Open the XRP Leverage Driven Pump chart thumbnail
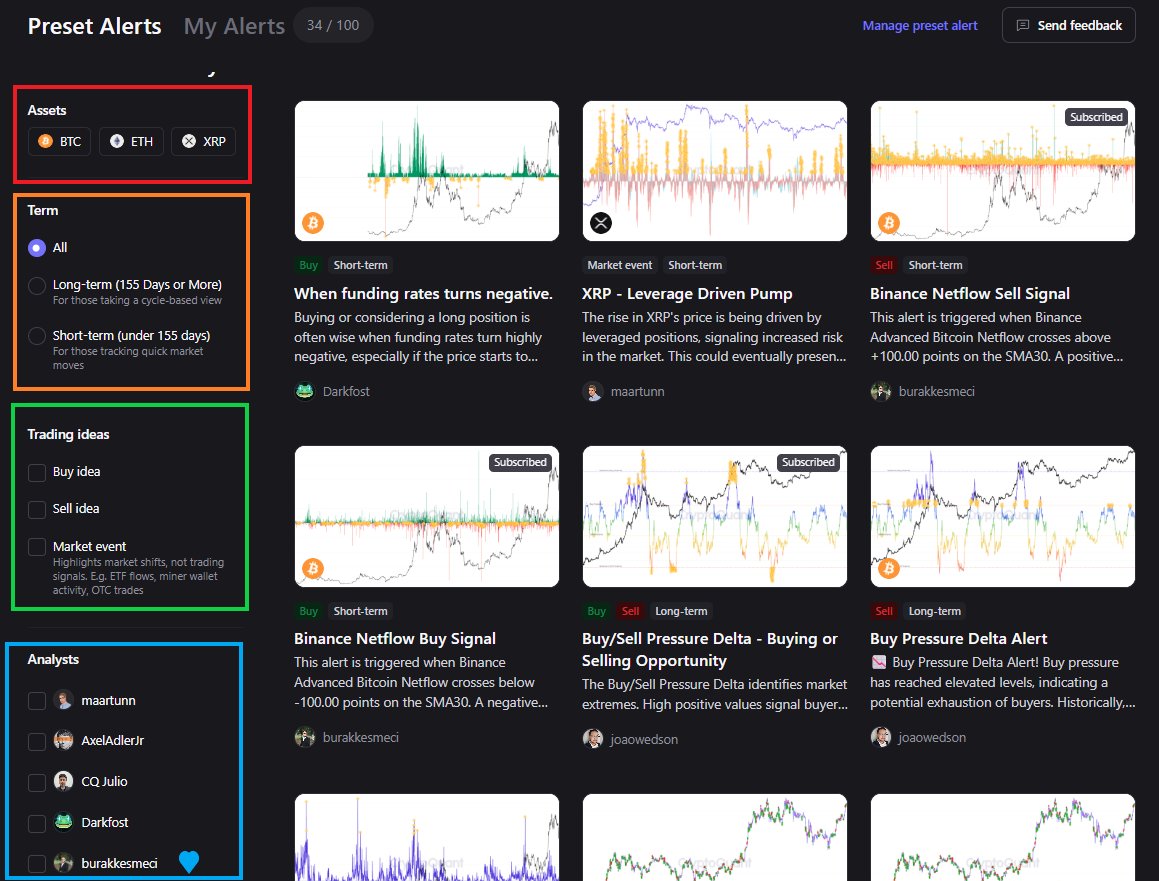The width and height of the screenshot is (1159, 881). click(715, 171)
